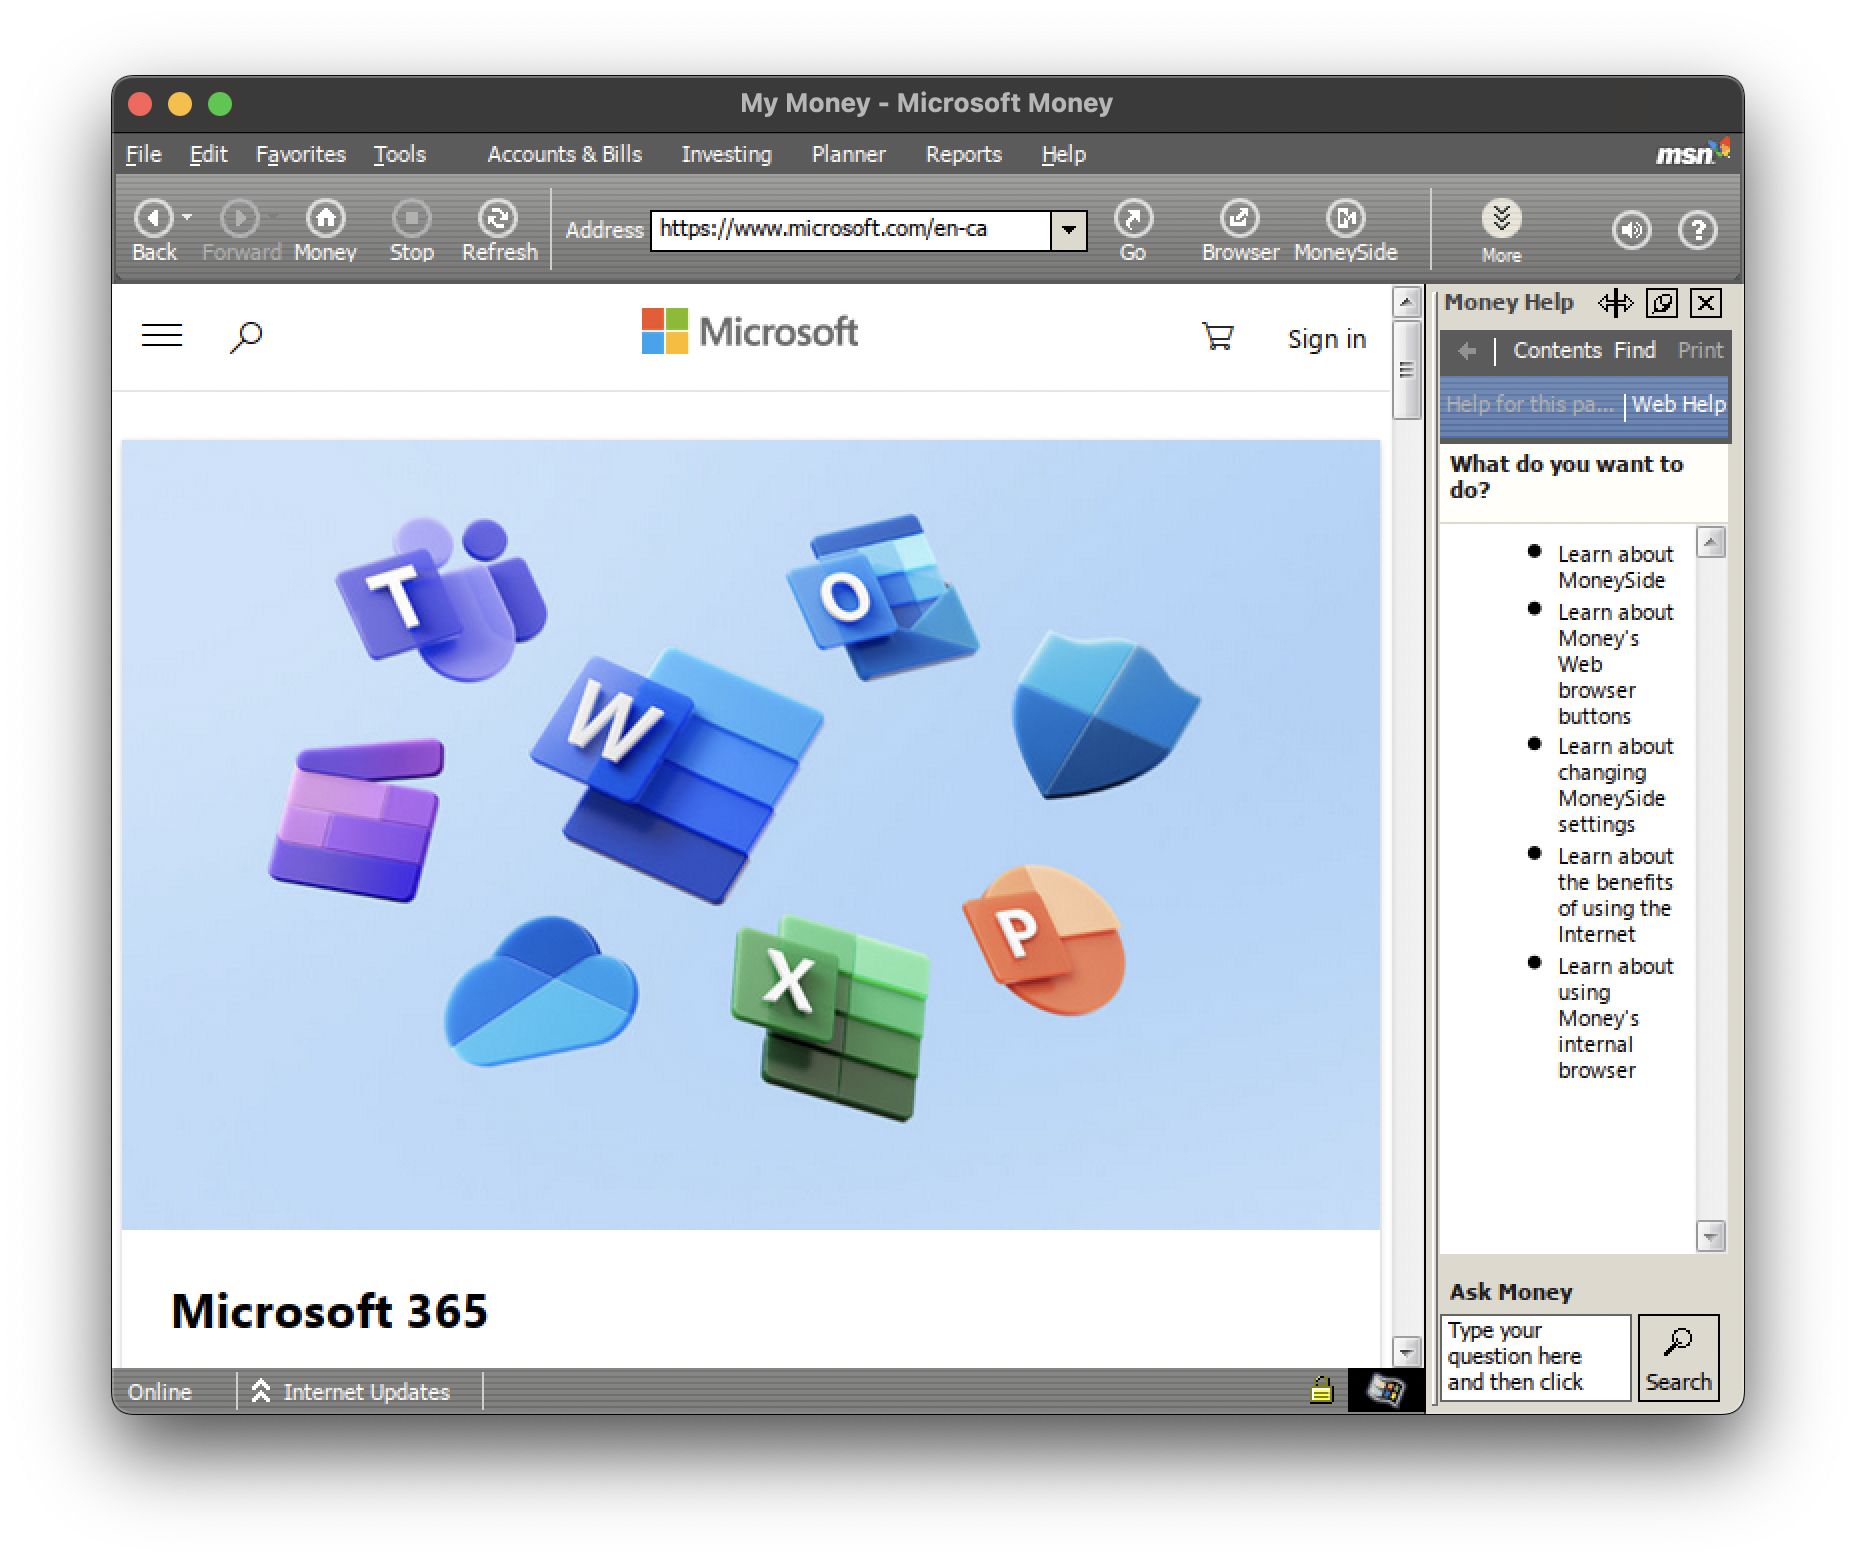Expand the Address bar dropdown arrow
The image size is (1856, 1562).
coord(1069,230)
